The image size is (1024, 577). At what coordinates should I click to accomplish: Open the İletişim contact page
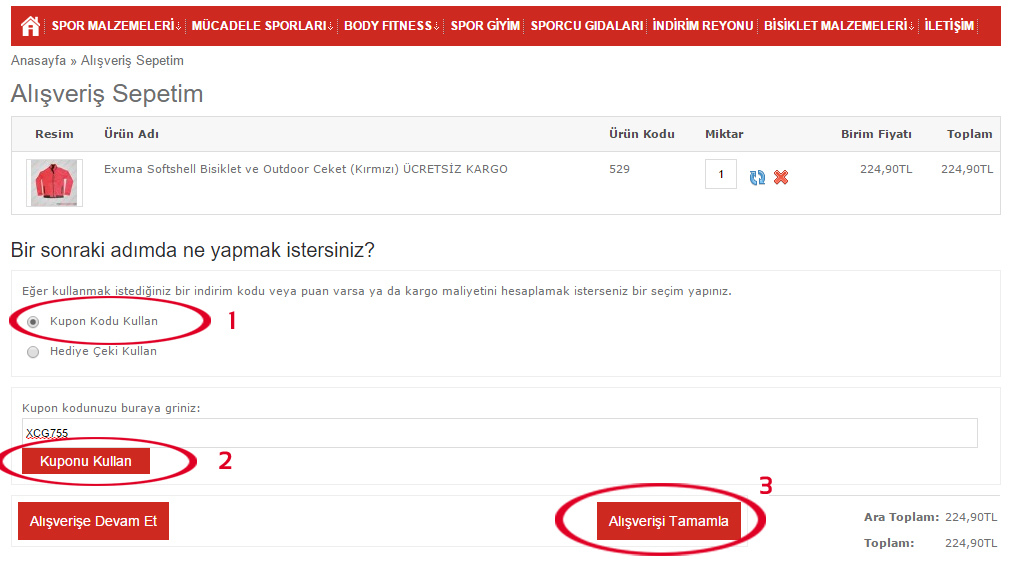pyautogui.click(x=949, y=26)
